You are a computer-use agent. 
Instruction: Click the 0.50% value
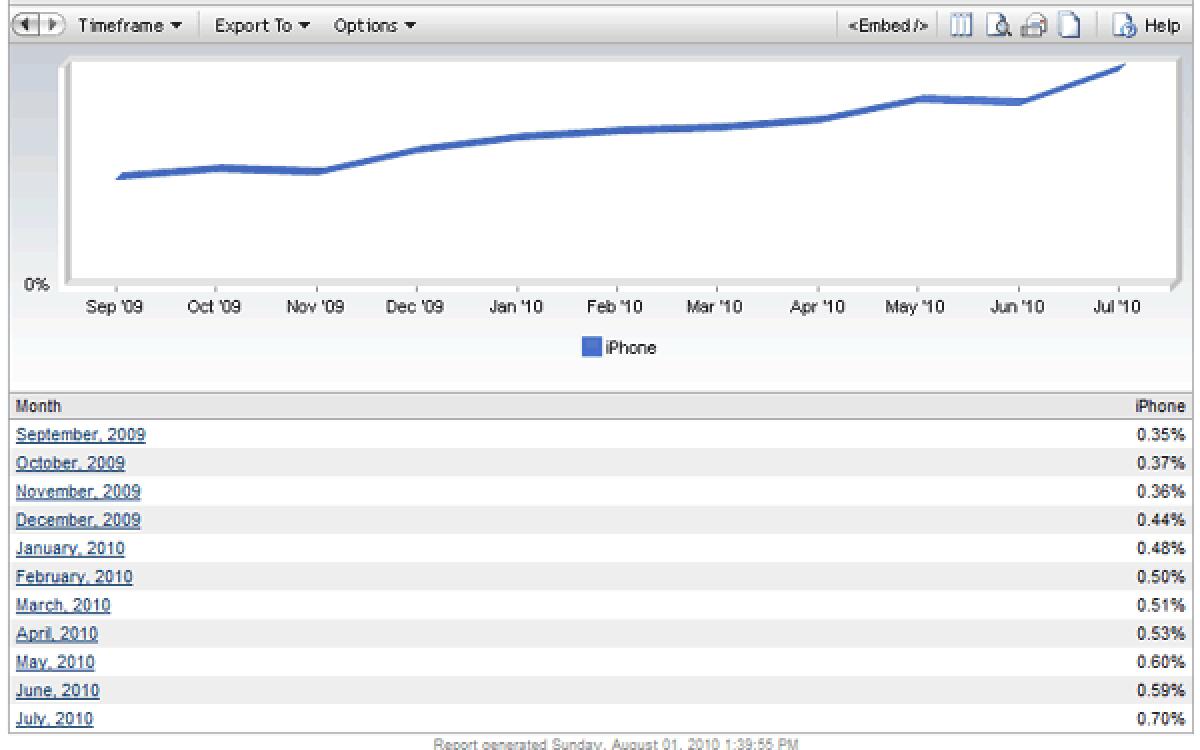pos(1161,577)
